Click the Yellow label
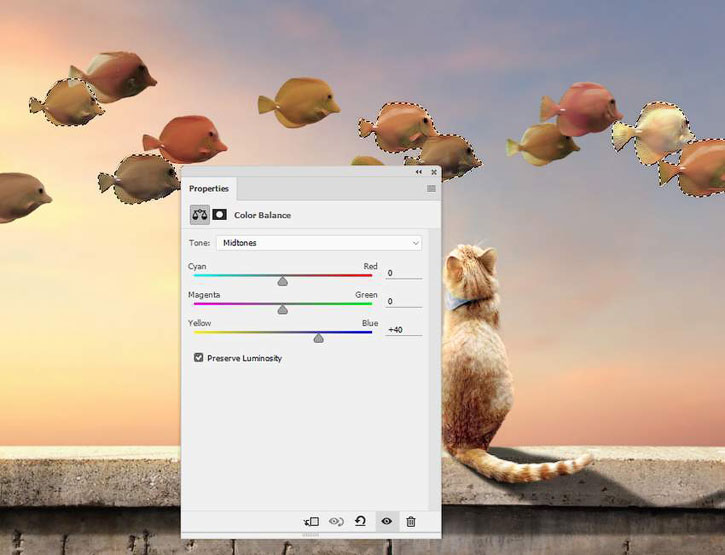The height and width of the screenshot is (555, 725). [x=199, y=323]
